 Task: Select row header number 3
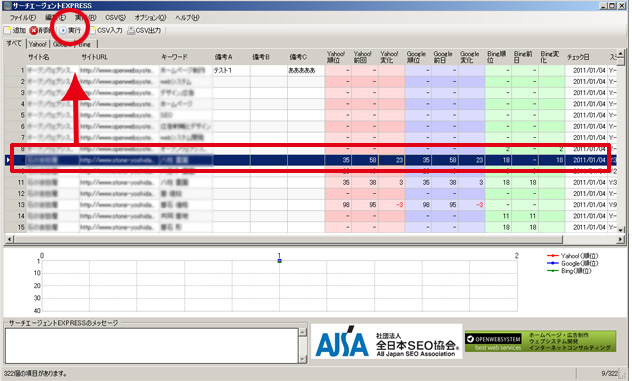coord(15,93)
